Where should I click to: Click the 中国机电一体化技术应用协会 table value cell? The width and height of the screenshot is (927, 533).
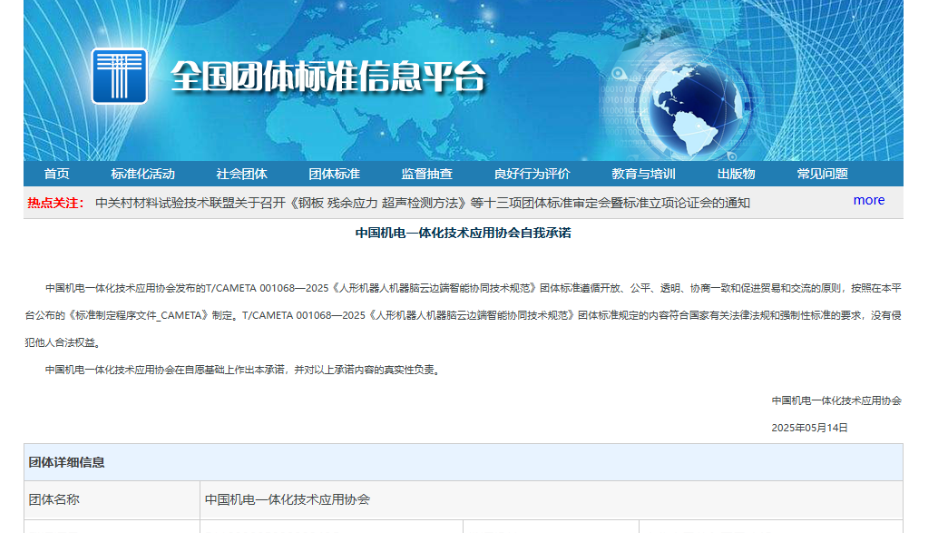coord(551,500)
